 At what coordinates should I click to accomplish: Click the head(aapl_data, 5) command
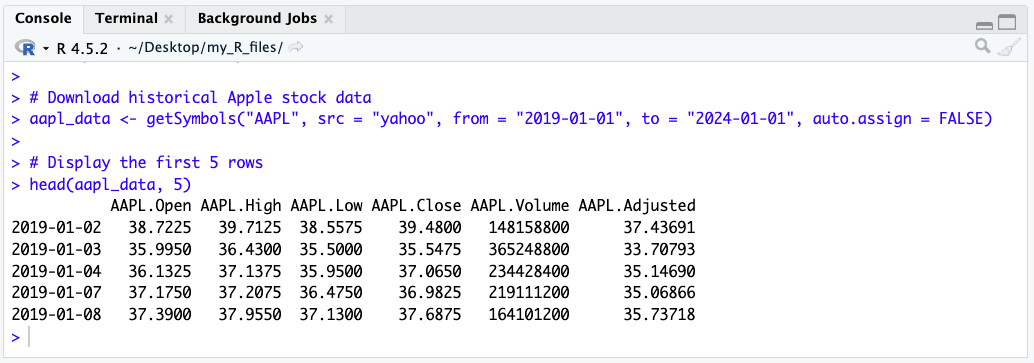(x=109, y=184)
